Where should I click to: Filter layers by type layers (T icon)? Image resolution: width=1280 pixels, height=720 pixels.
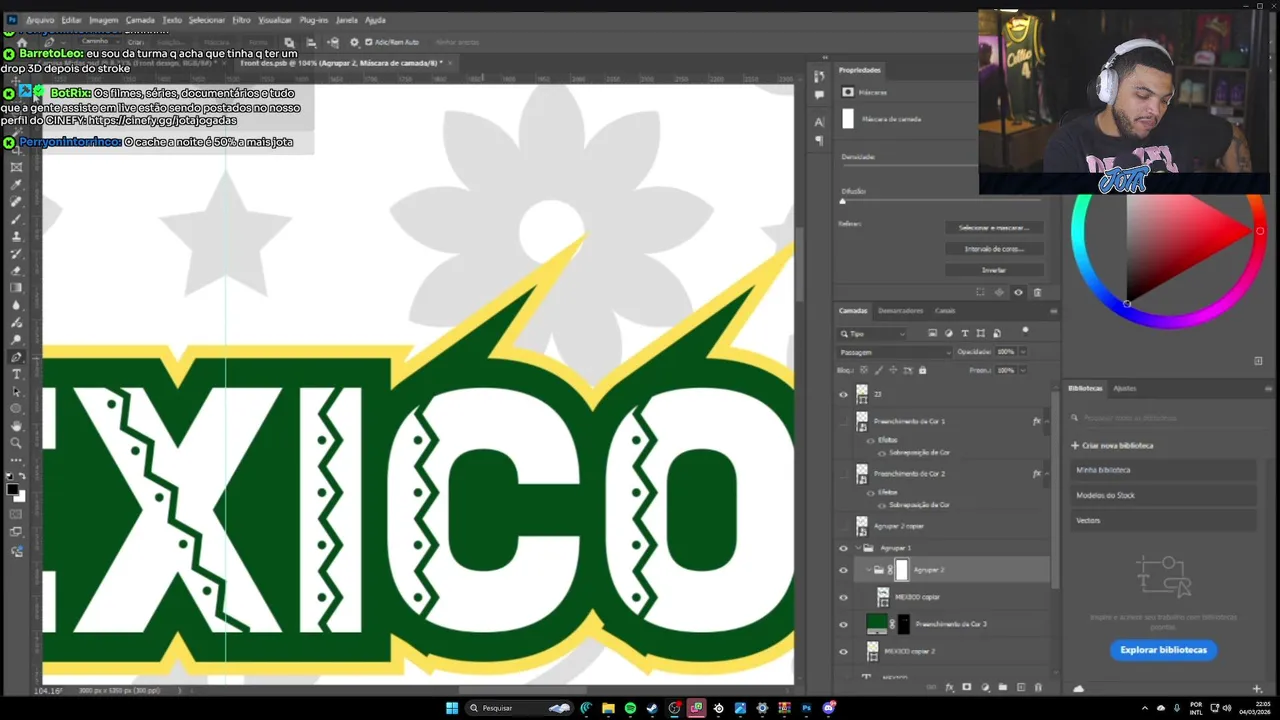pos(965,333)
